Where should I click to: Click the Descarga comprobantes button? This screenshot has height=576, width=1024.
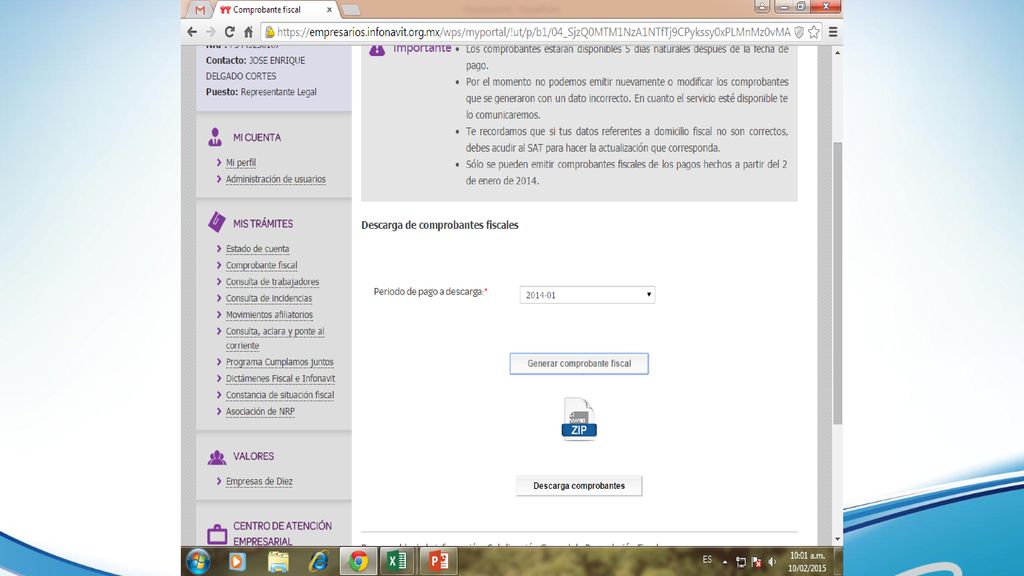pyautogui.click(x=579, y=486)
